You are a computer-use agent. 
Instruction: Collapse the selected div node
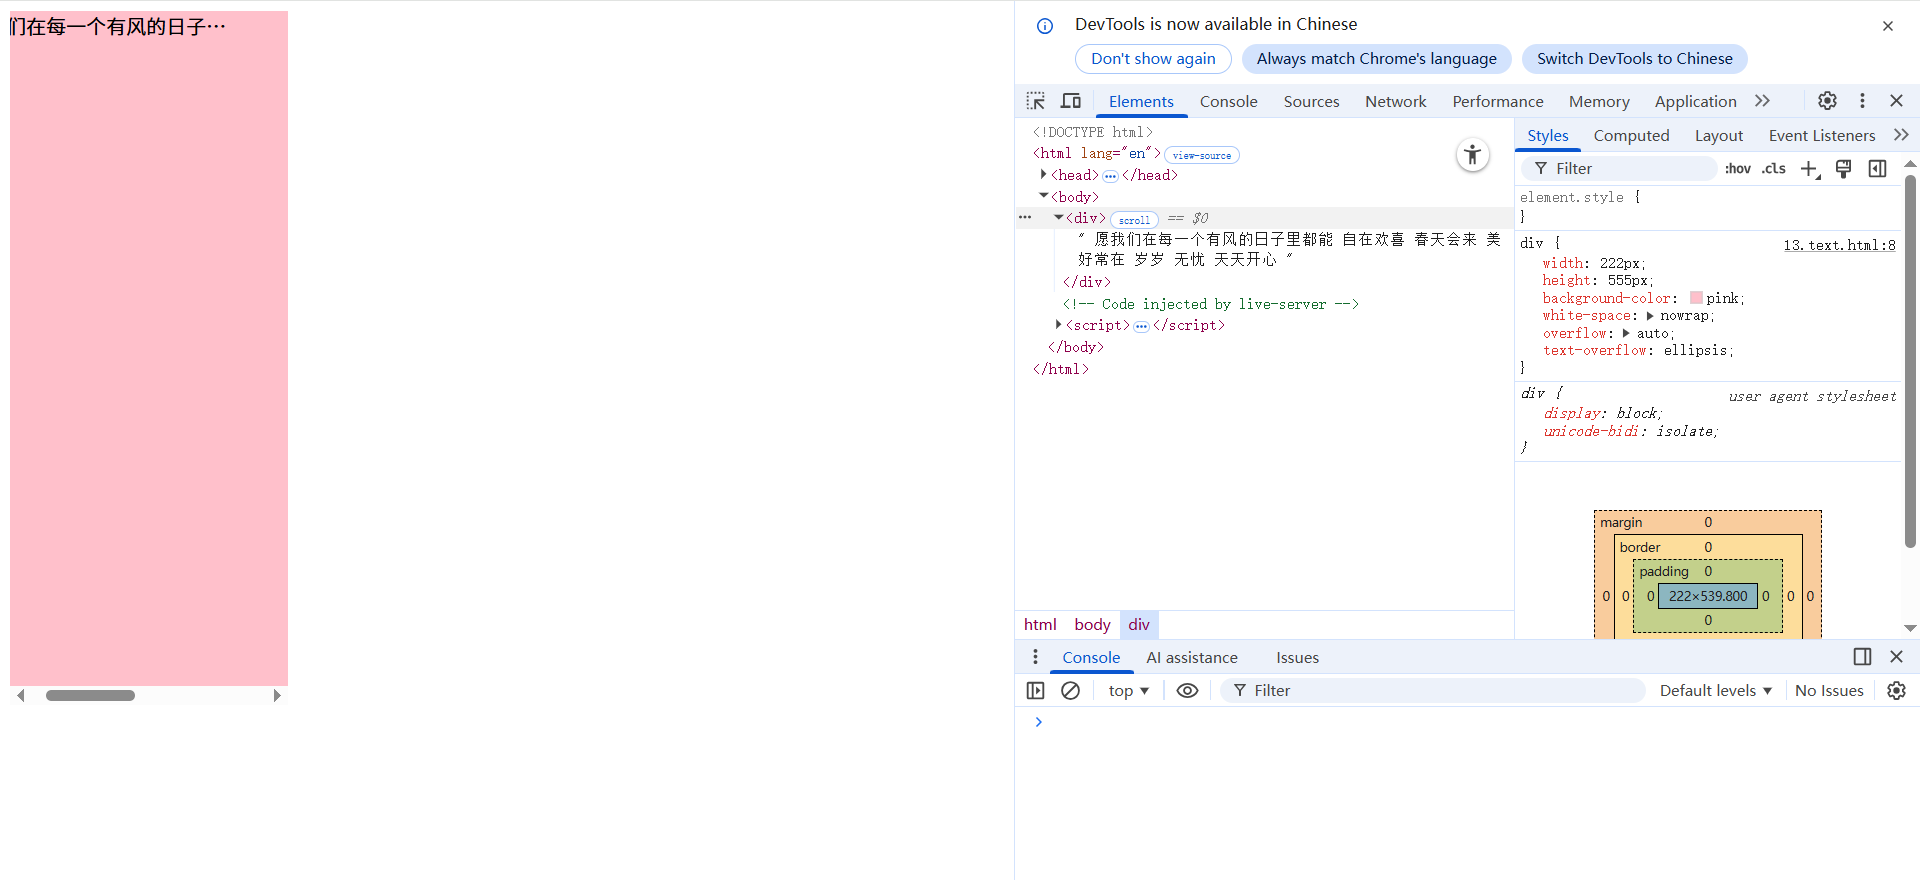(1058, 217)
